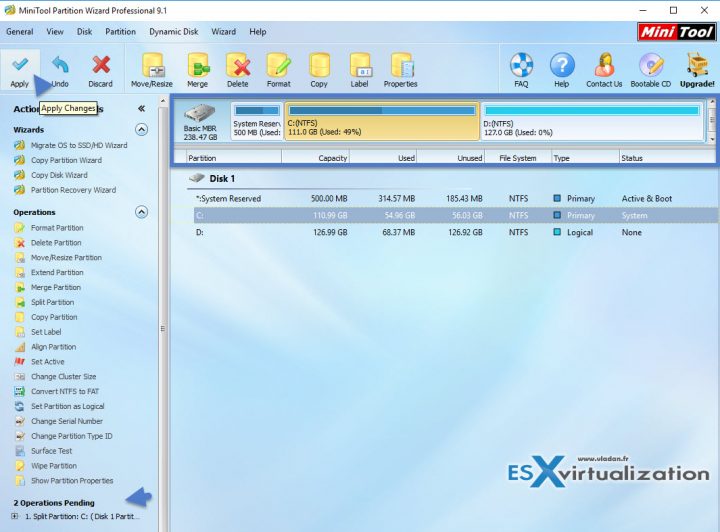This screenshot has width=720, height=532.
Task: Sort by Used column header
Action: coord(383,158)
